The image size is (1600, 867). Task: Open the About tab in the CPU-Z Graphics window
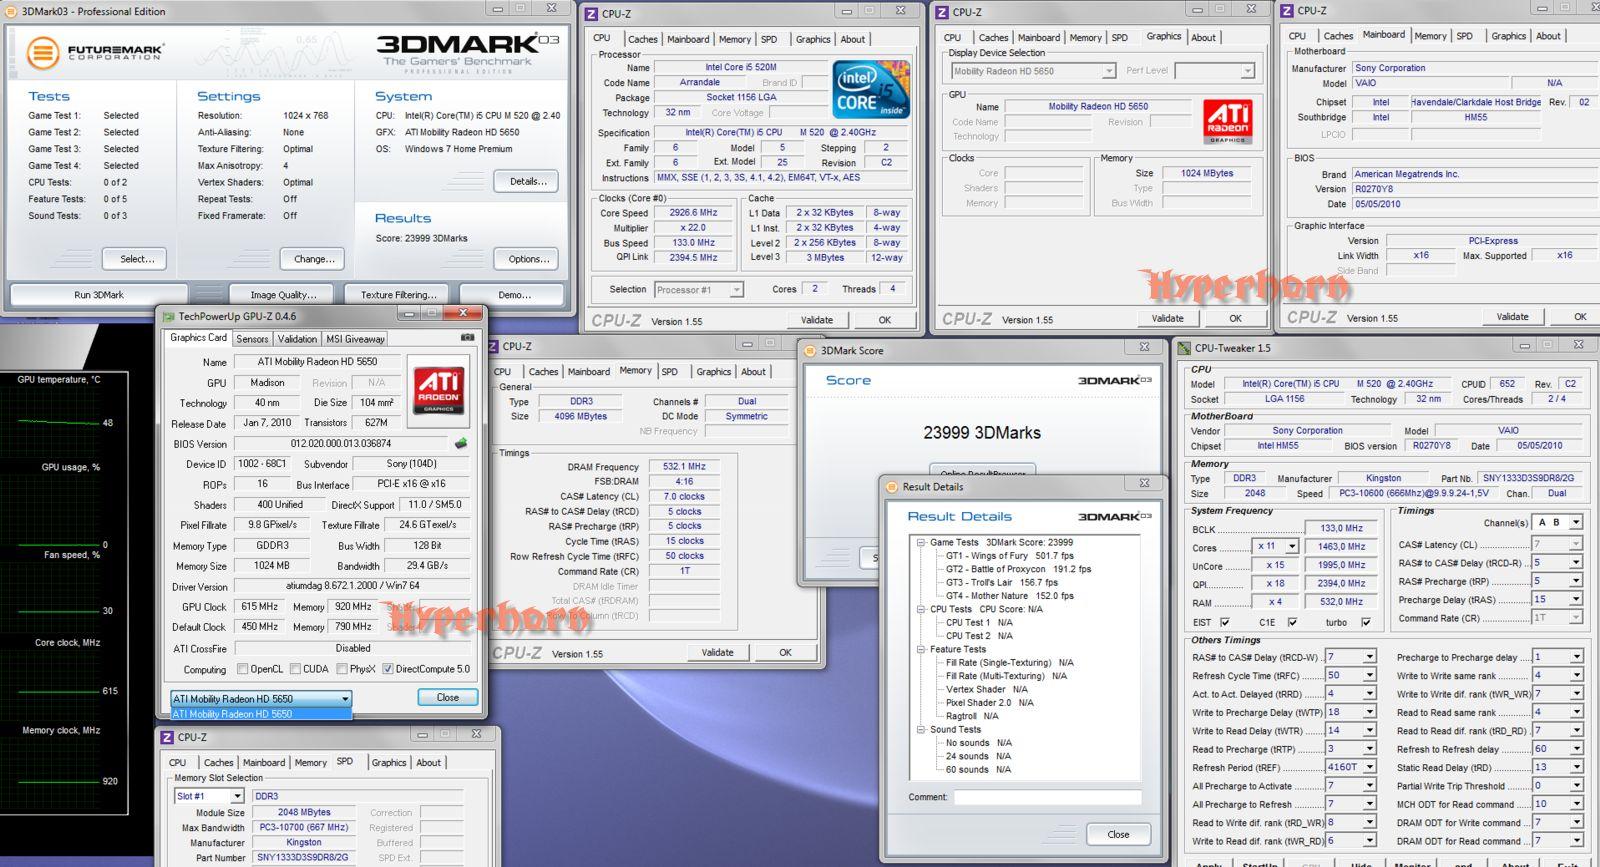pos(1204,37)
